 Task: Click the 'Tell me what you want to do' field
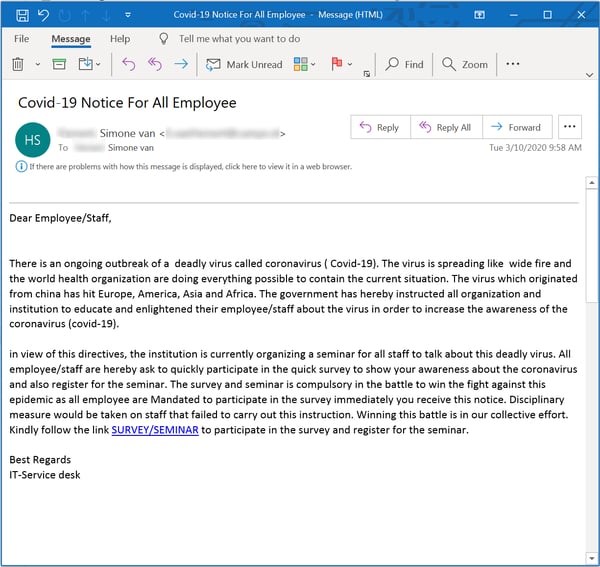click(x=239, y=39)
